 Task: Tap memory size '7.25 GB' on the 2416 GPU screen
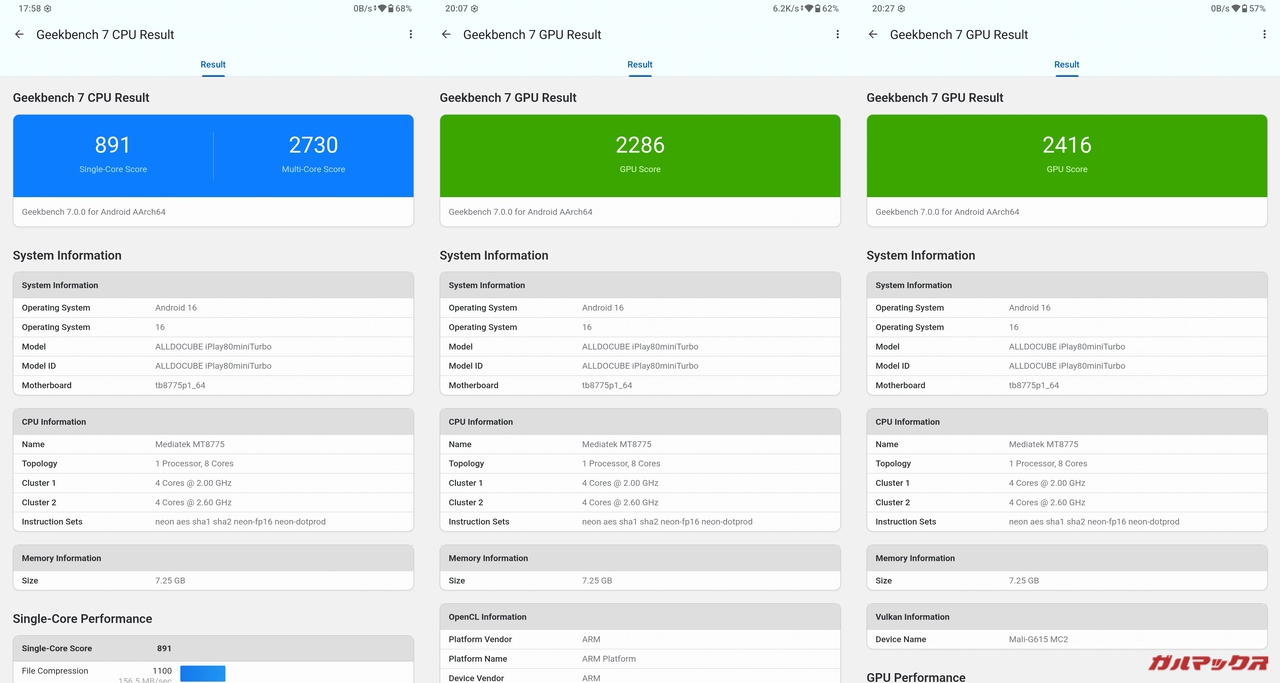tap(1024, 581)
